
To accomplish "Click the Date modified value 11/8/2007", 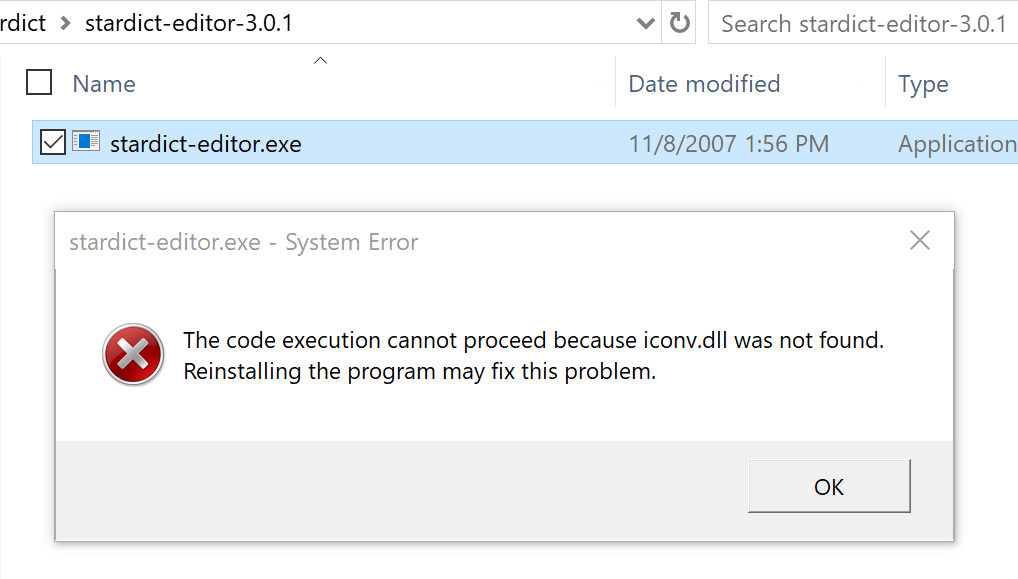I will pyautogui.click(x=729, y=142).
